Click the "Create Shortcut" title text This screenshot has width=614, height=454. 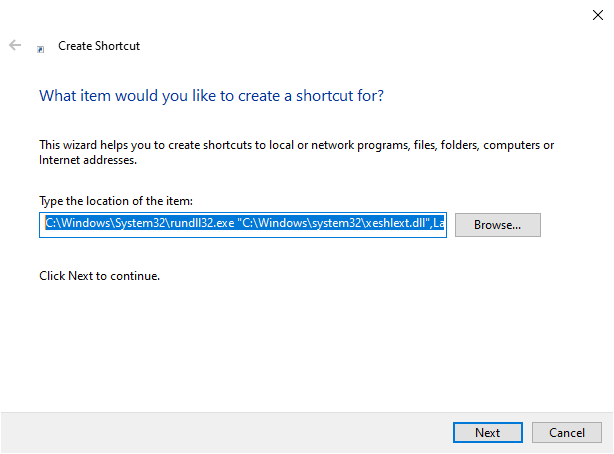coord(99,46)
